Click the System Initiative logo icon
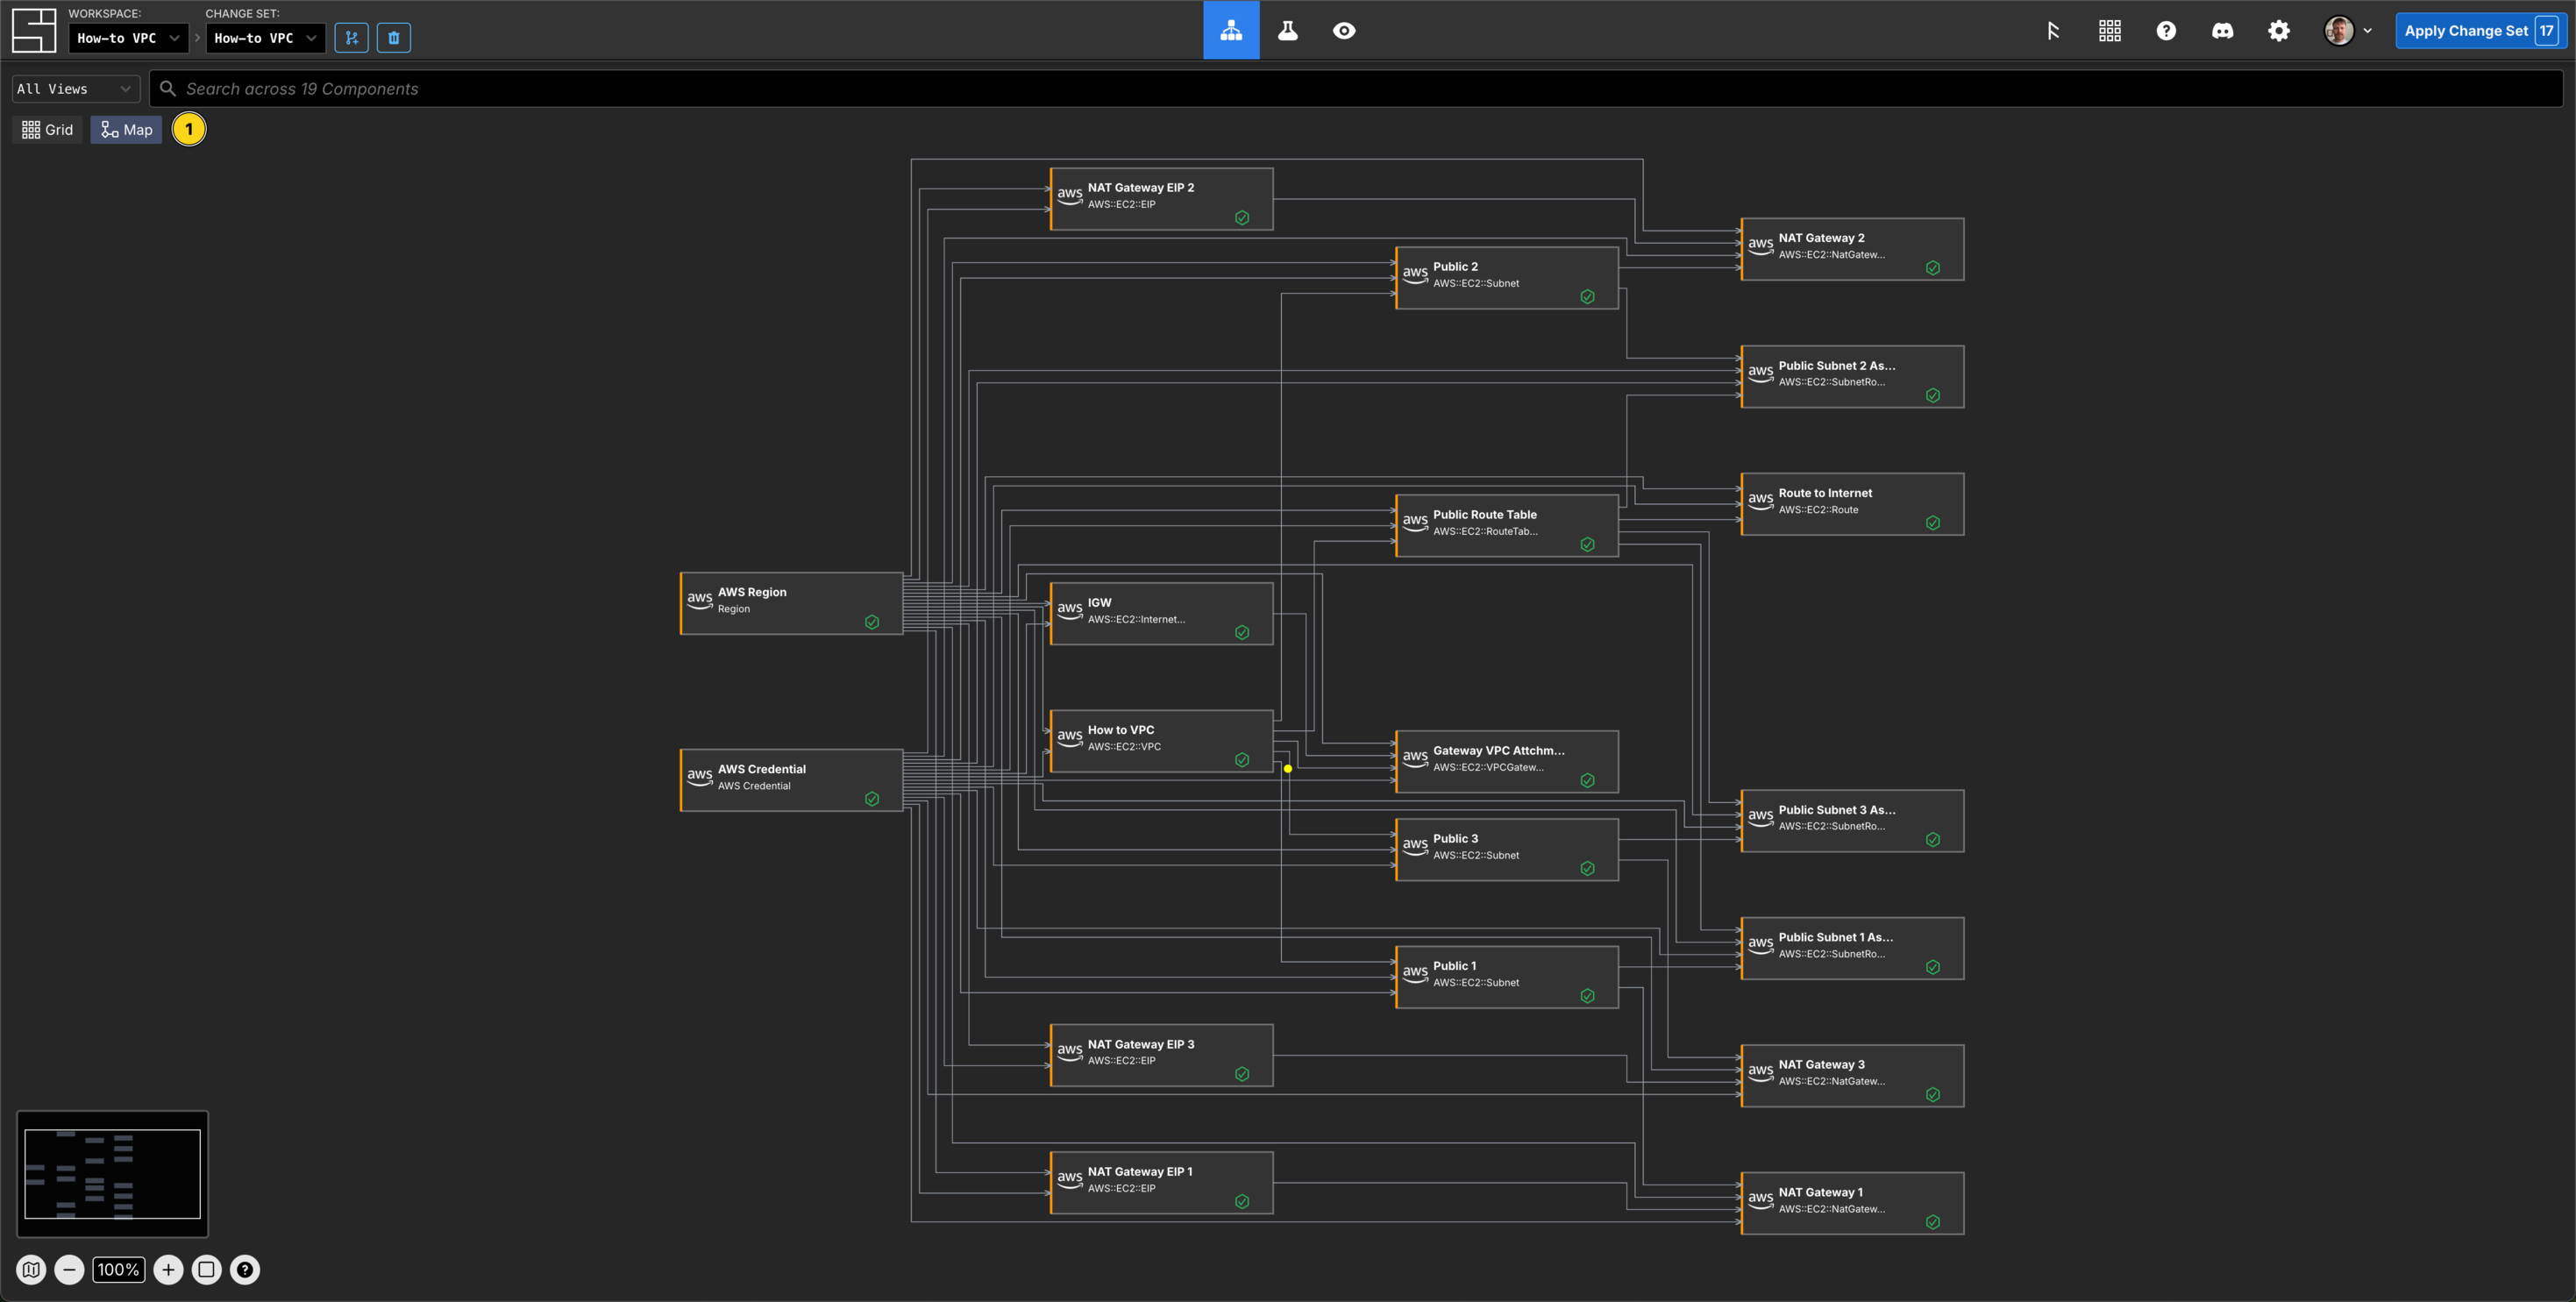 (34, 30)
